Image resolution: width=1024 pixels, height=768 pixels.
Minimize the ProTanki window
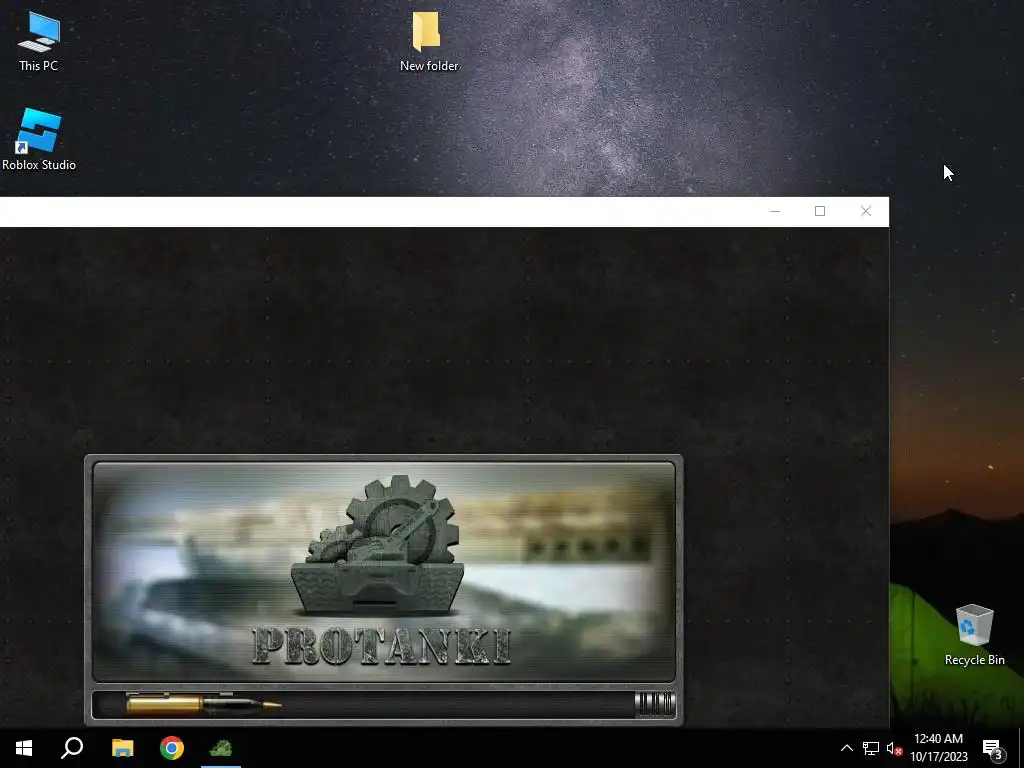point(775,211)
